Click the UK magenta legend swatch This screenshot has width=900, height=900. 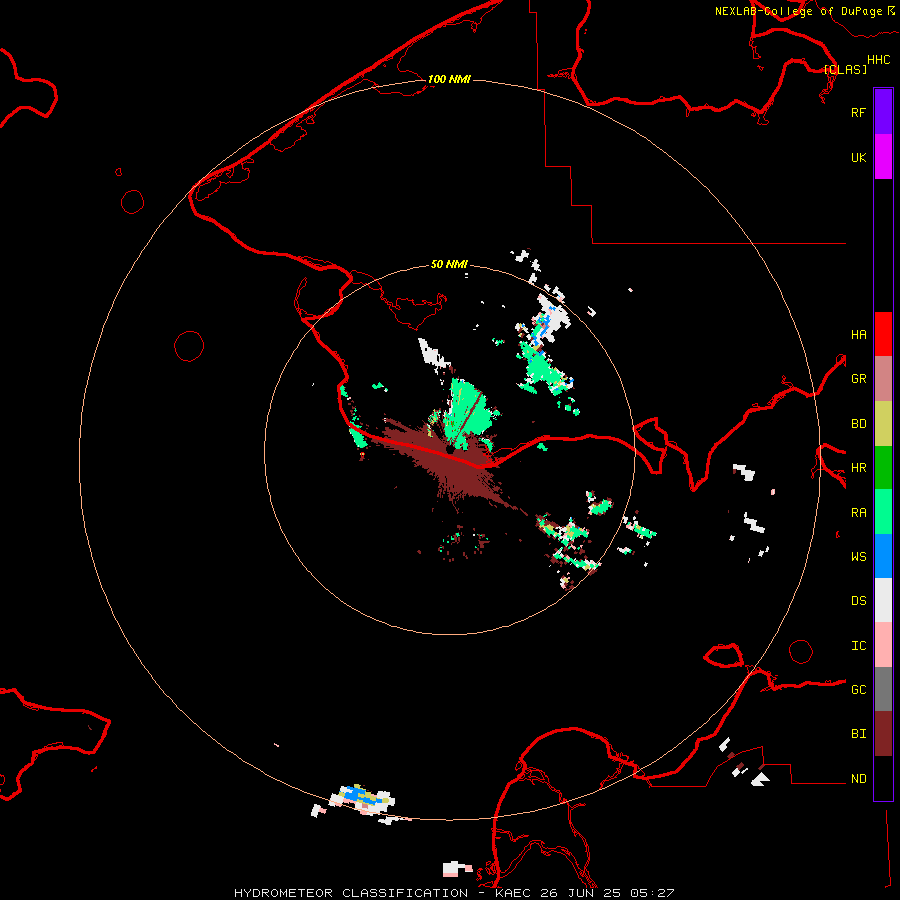tap(883, 157)
